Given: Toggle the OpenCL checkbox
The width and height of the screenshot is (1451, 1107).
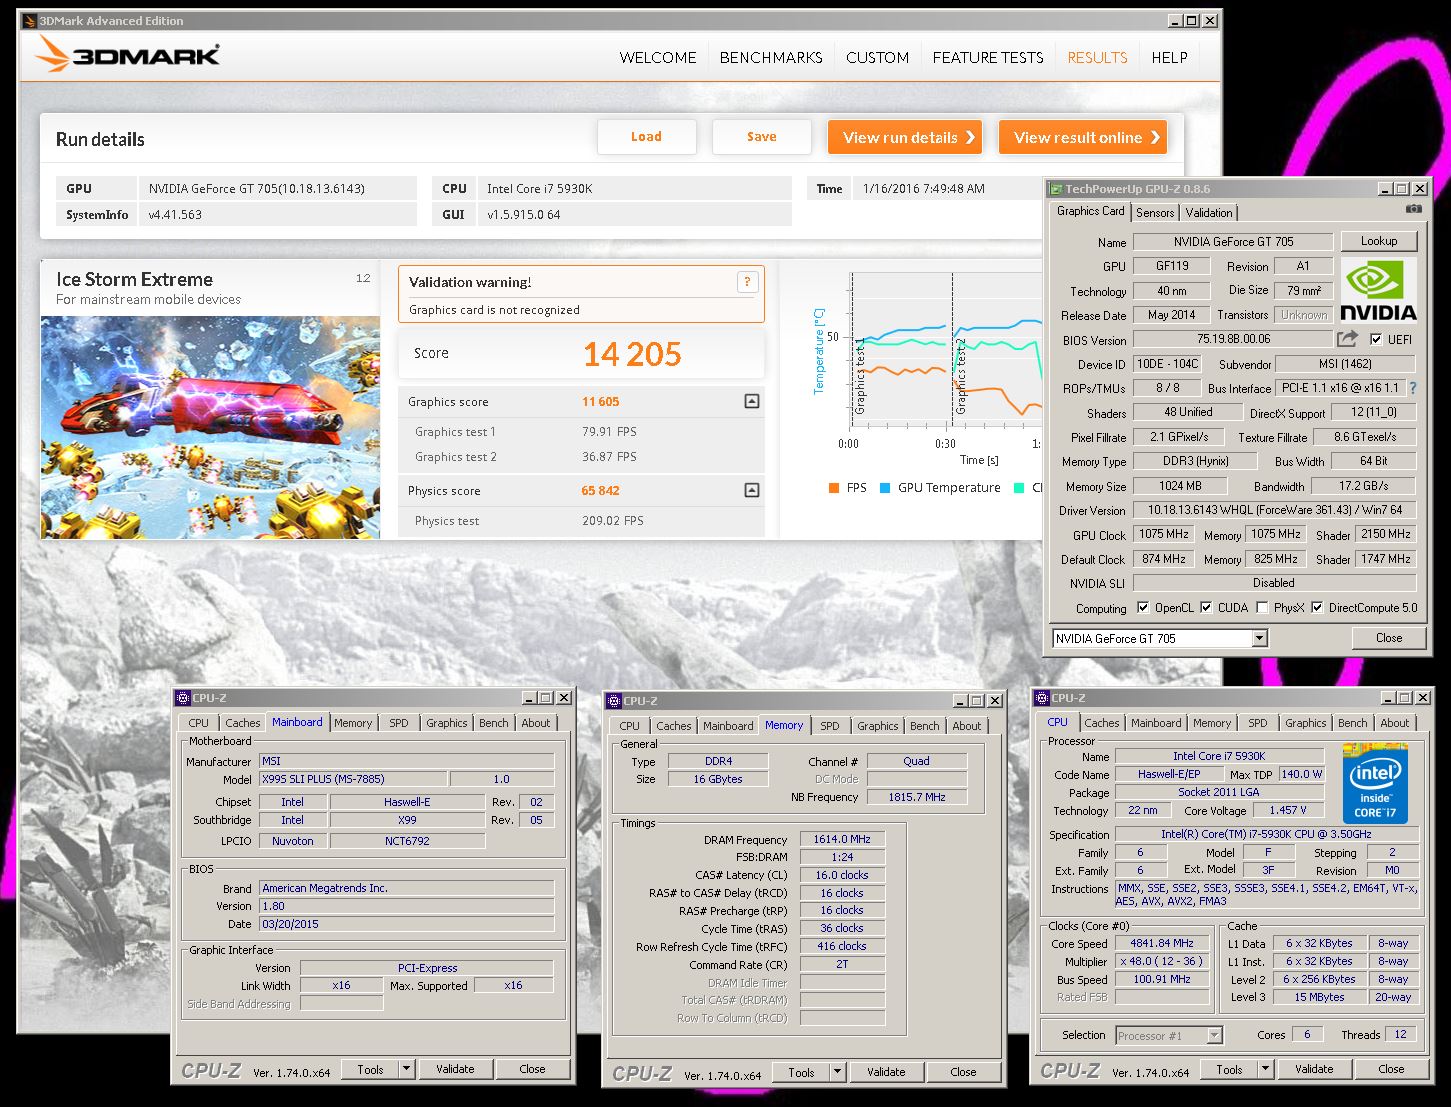Looking at the screenshot, I should coord(1143,607).
